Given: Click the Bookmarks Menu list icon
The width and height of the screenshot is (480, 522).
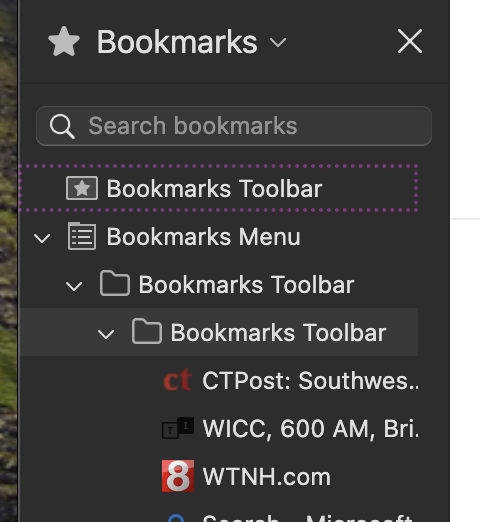Looking at the screenshot, I should click(x=82, y=236).
